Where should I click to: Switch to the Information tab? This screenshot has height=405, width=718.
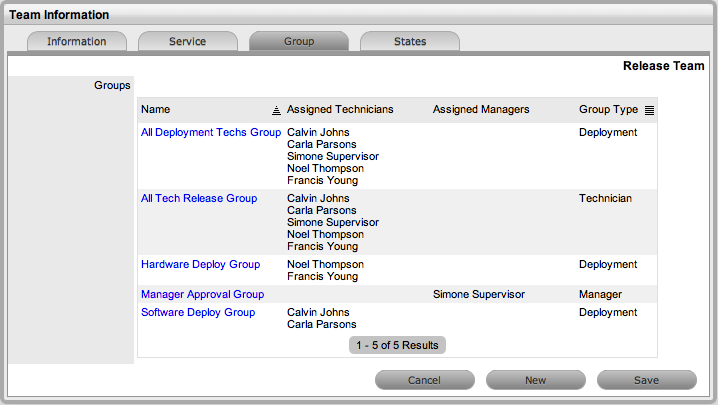pyautogui.click(x=75, y=42)
